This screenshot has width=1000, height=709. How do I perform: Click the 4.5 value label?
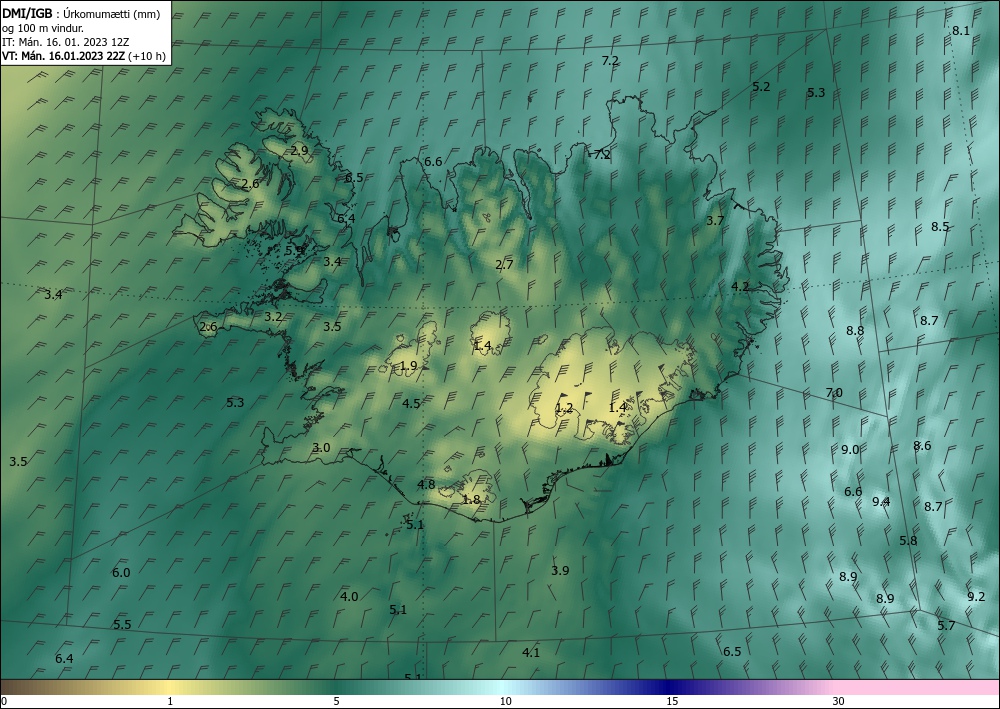[411, 404]
